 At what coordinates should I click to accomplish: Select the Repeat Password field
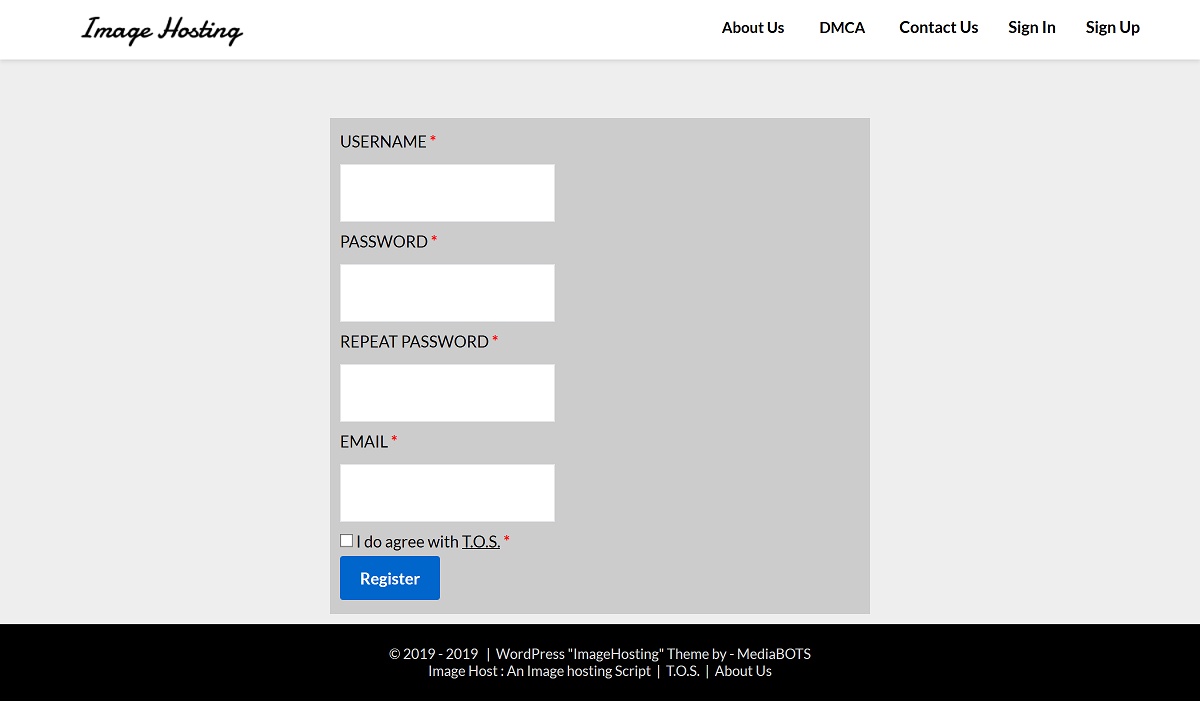pos(447,393)
